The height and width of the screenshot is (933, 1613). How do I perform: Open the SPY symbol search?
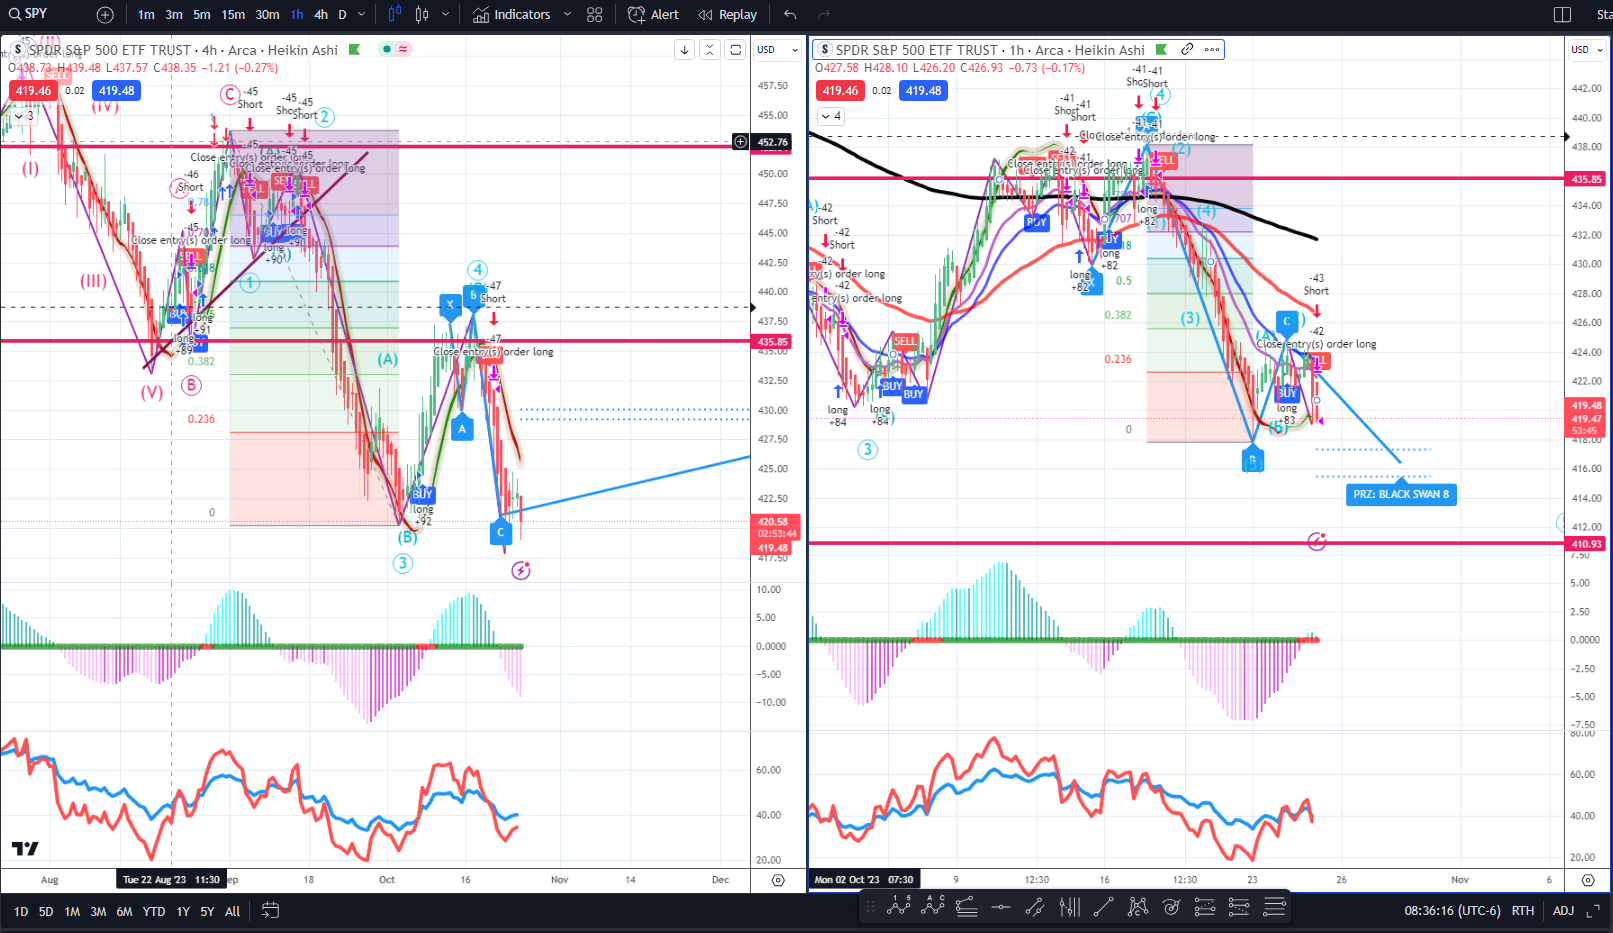click(x=30, y=14)
